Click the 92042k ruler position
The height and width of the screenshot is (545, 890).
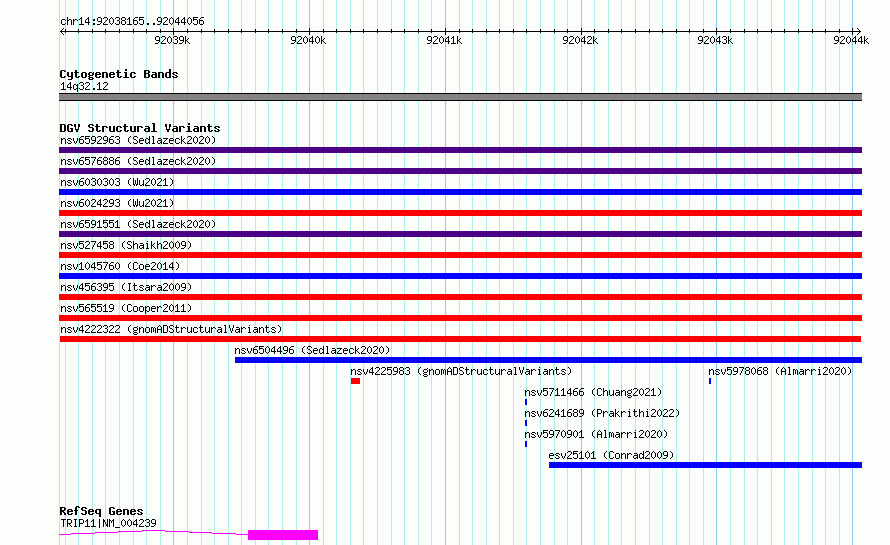580,40
